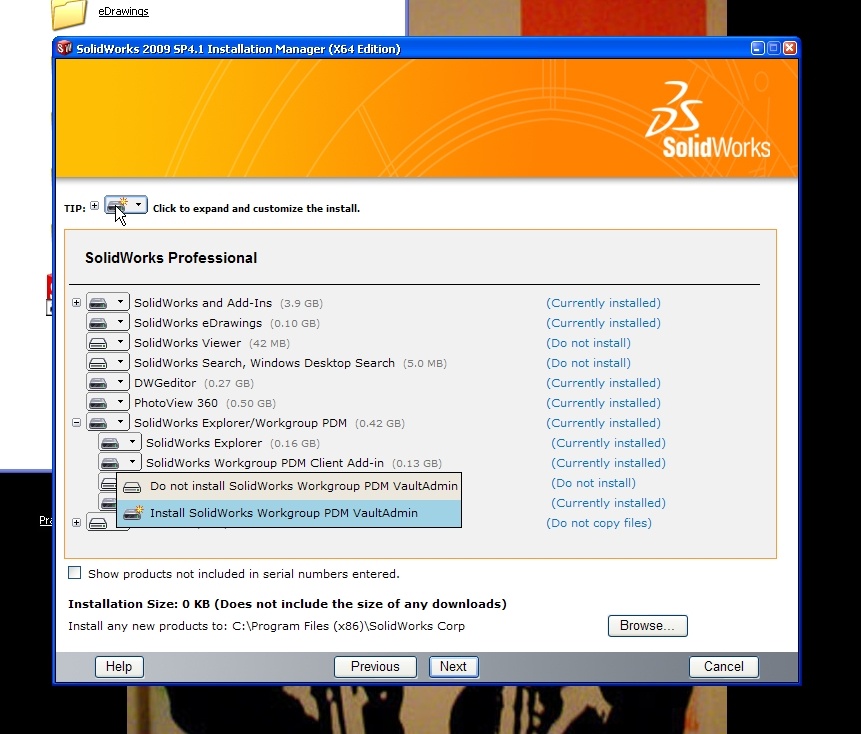
Task: Open SolidWorks Viewer install options dropdown
Action: point(120,343)
